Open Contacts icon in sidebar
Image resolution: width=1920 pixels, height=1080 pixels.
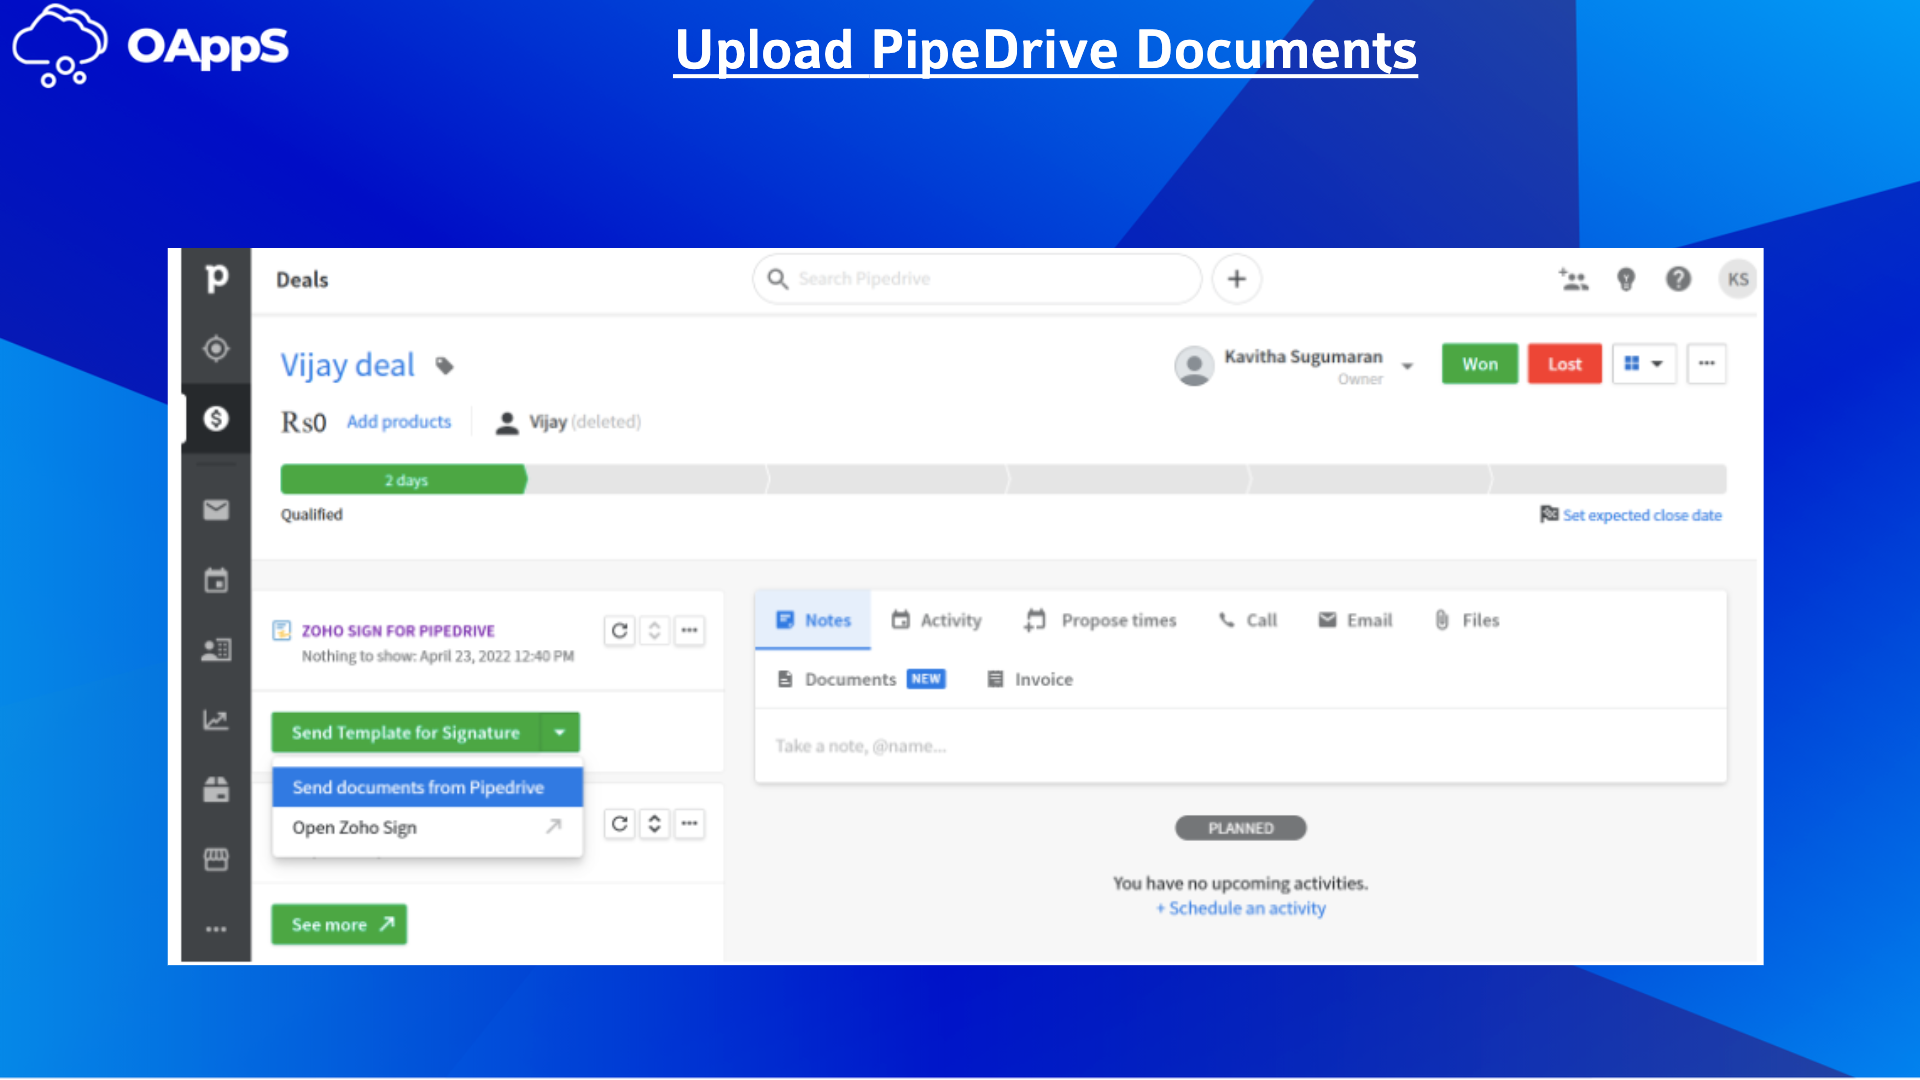tap(216, 650)
